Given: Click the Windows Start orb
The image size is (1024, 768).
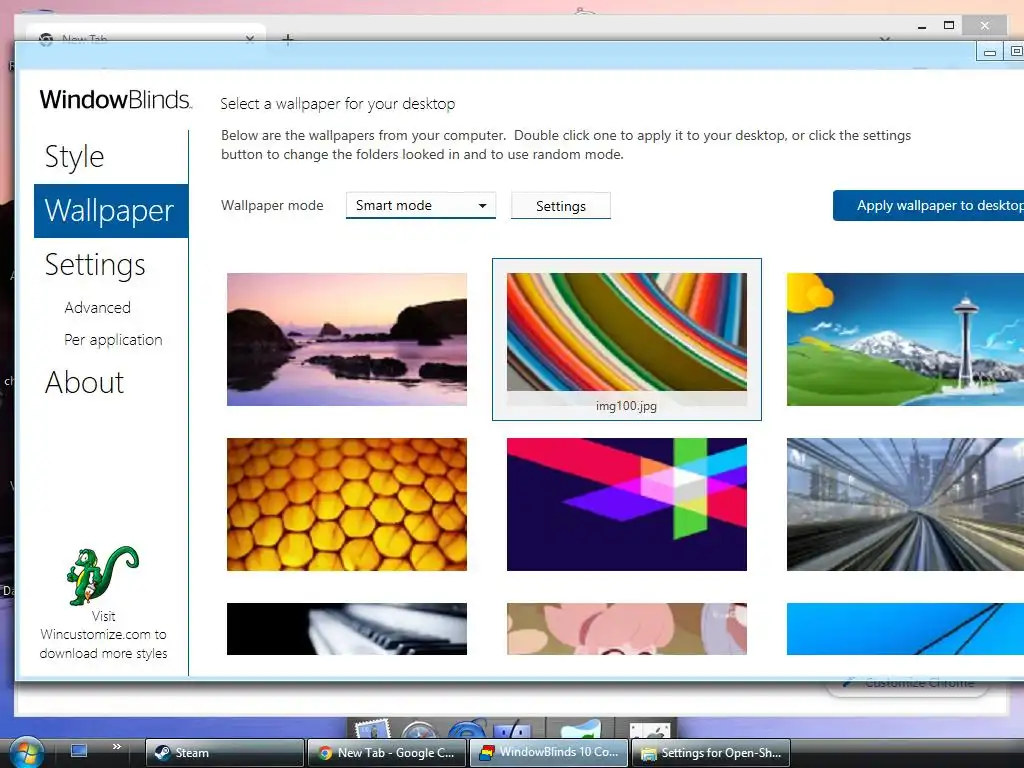Looking at the screenshot, I should click(x=26, y=752).
